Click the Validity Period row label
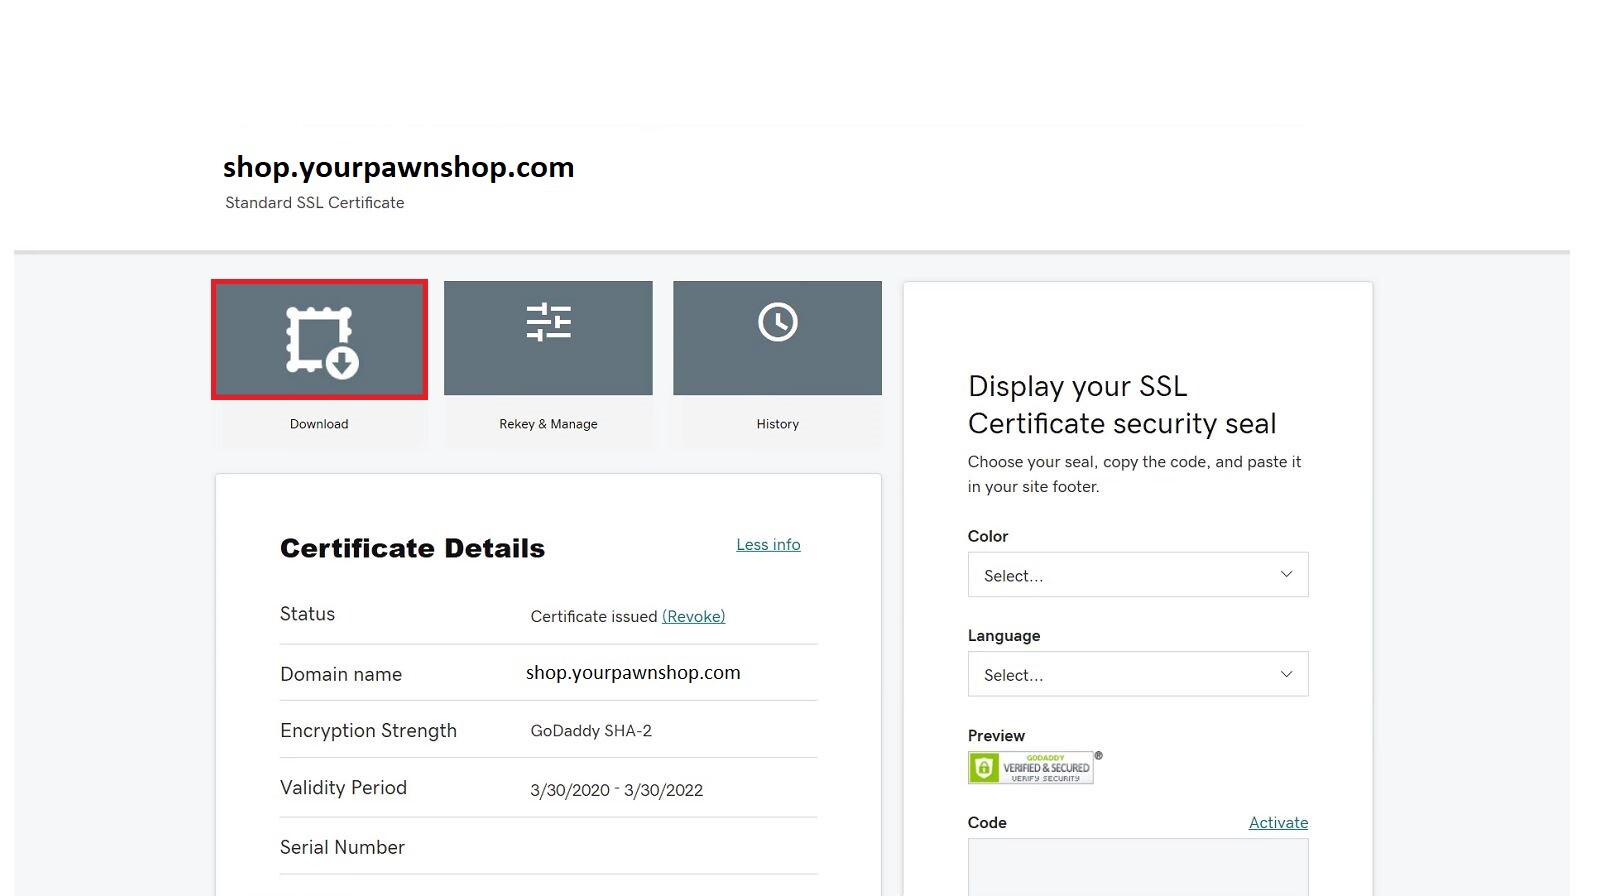Image resolution: width=1610 pixels, height=896 pixels. tap(343, 788)
